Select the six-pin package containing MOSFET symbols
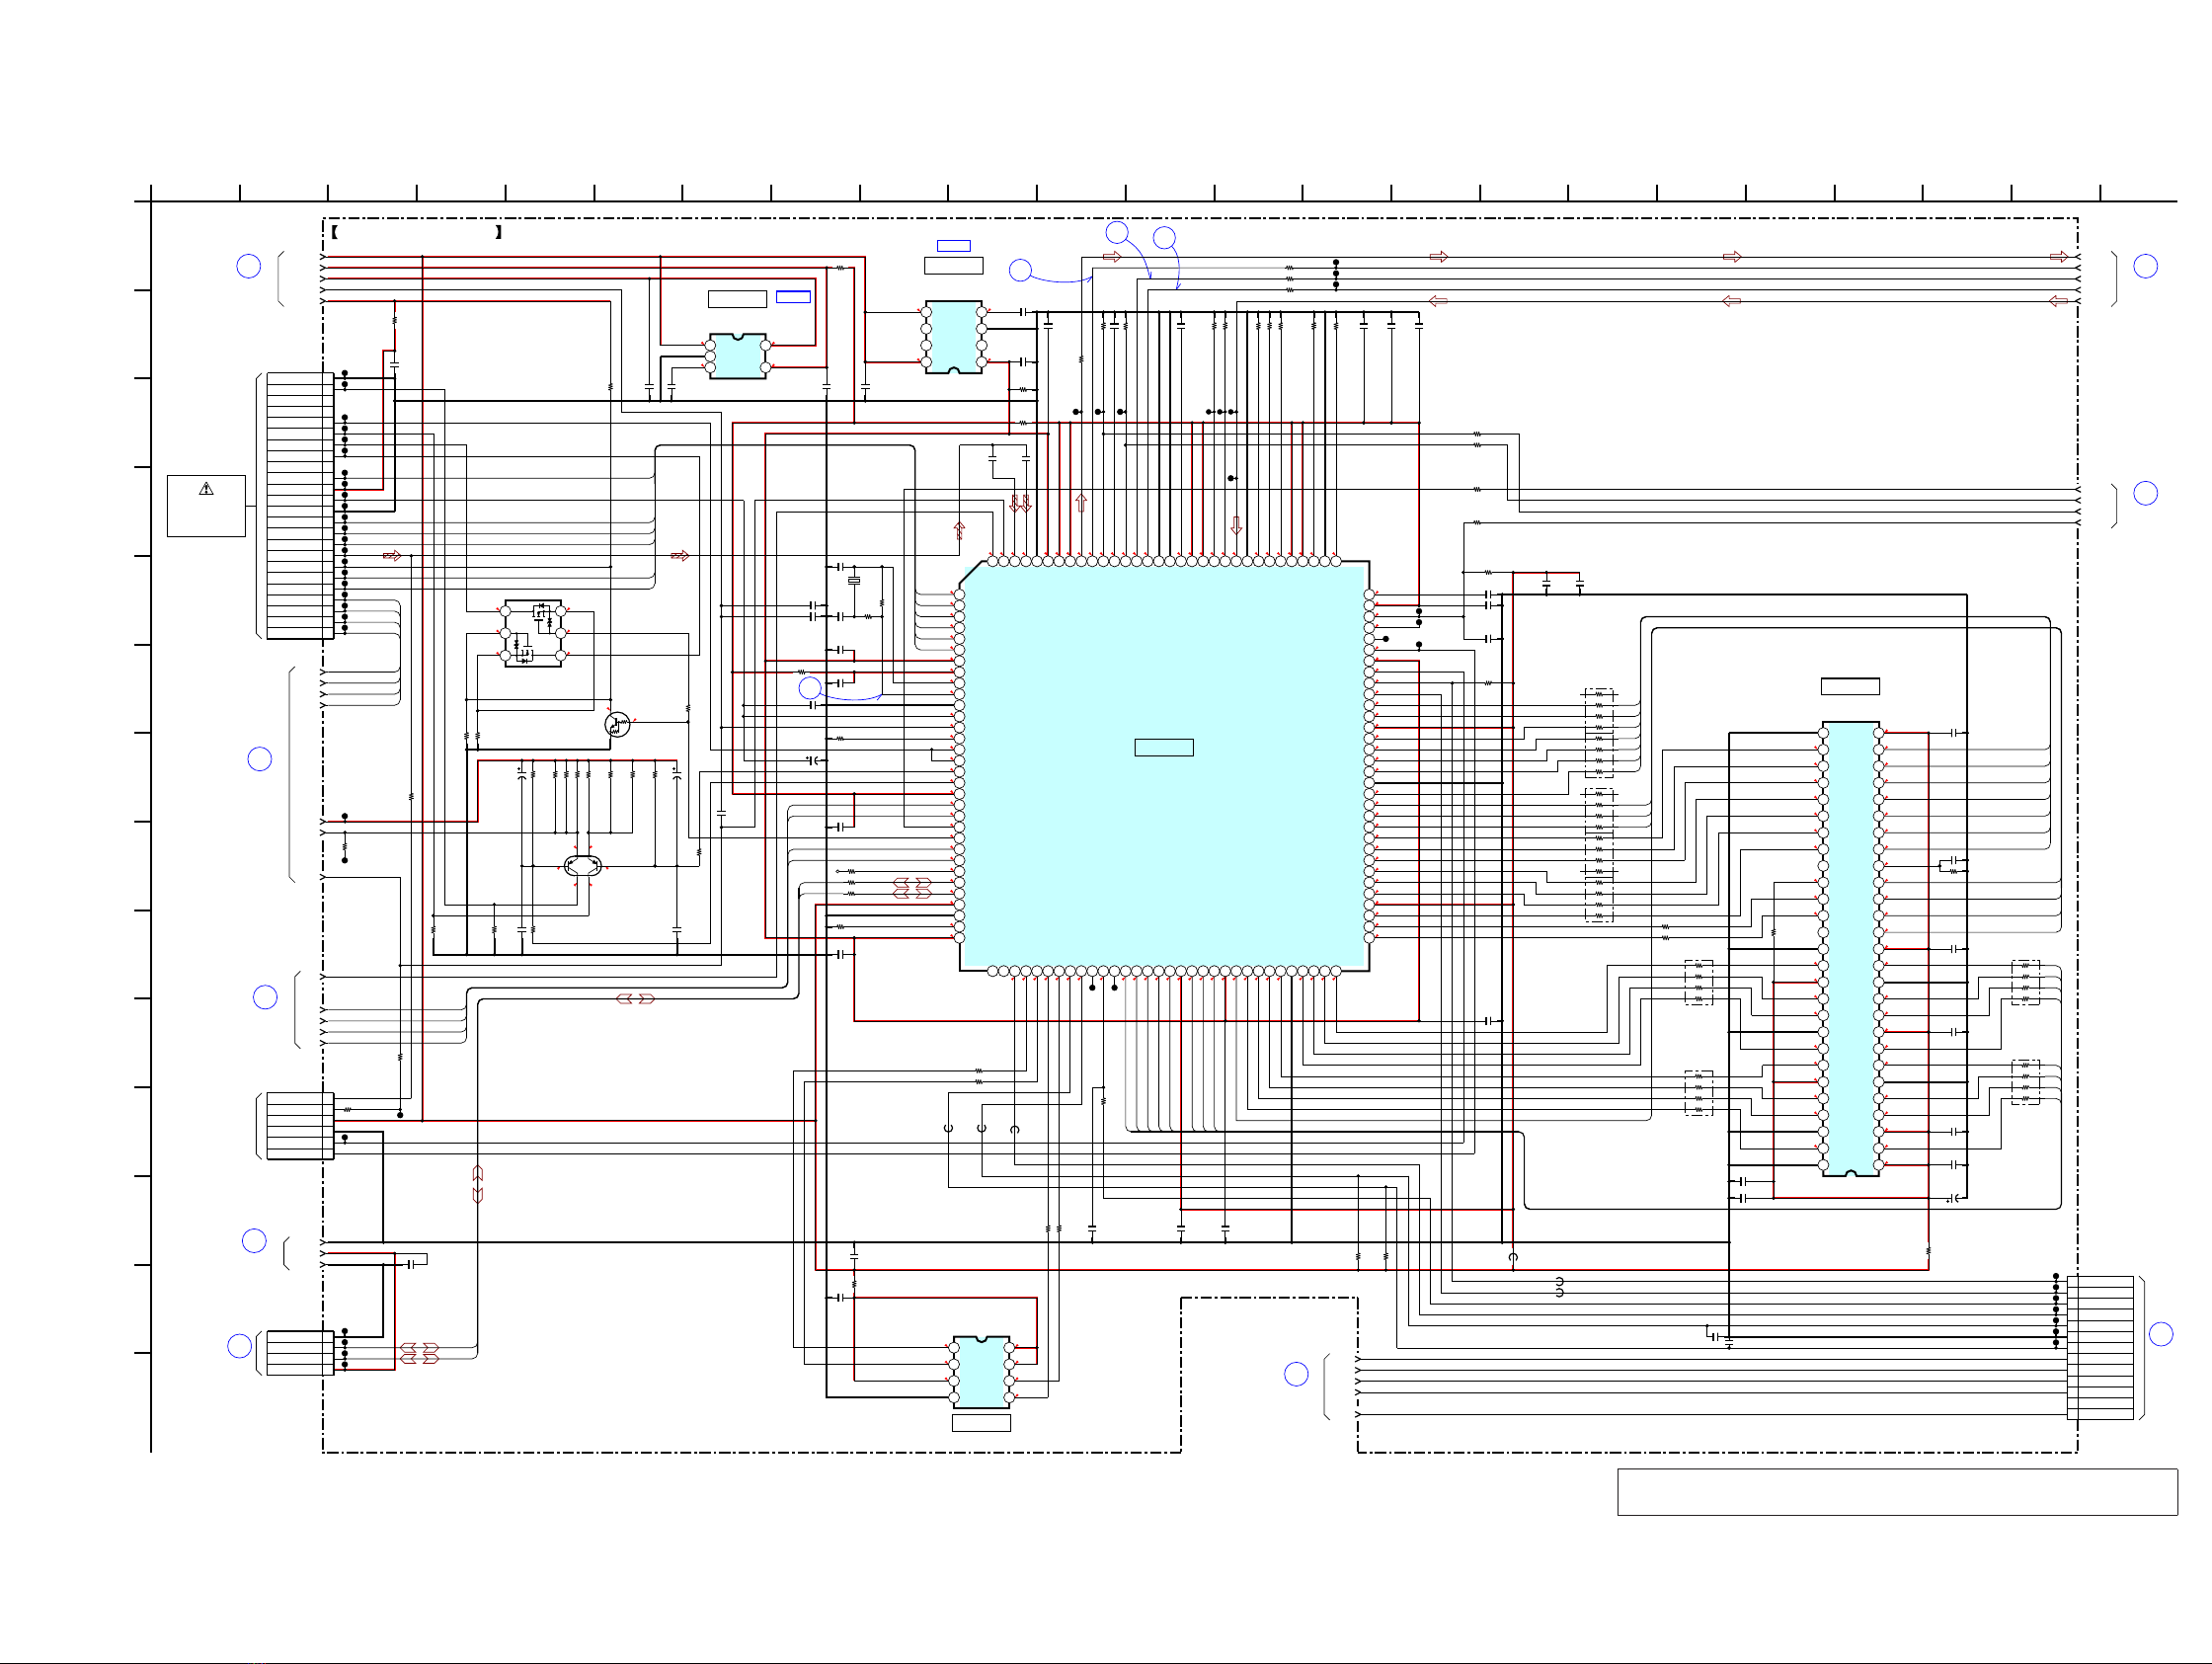This screenshot has width=2212, height=1664. [533, 633]
